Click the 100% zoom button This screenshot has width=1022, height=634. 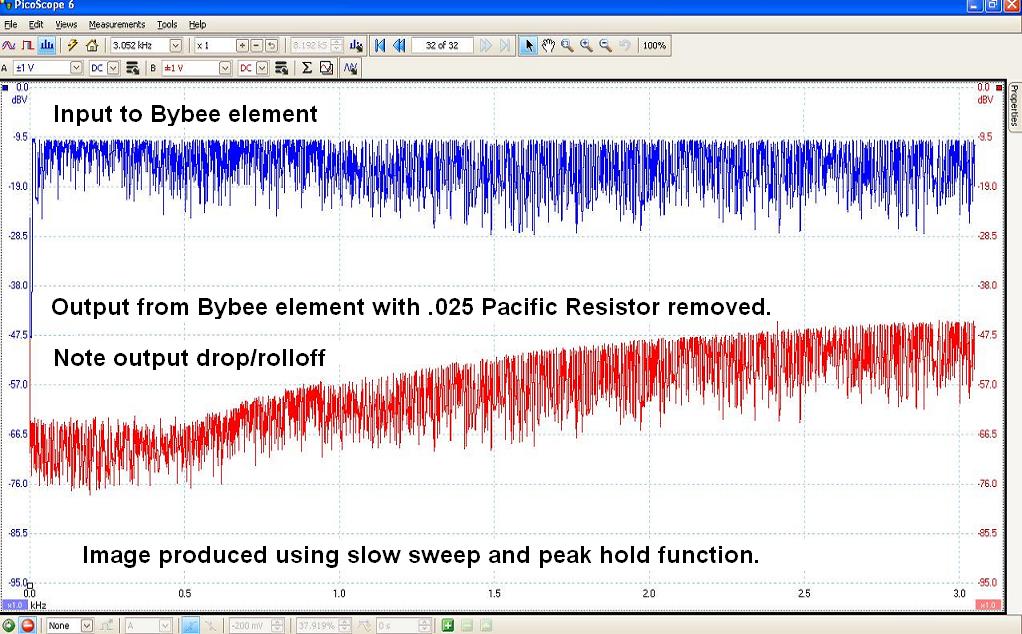pos(654,46)
